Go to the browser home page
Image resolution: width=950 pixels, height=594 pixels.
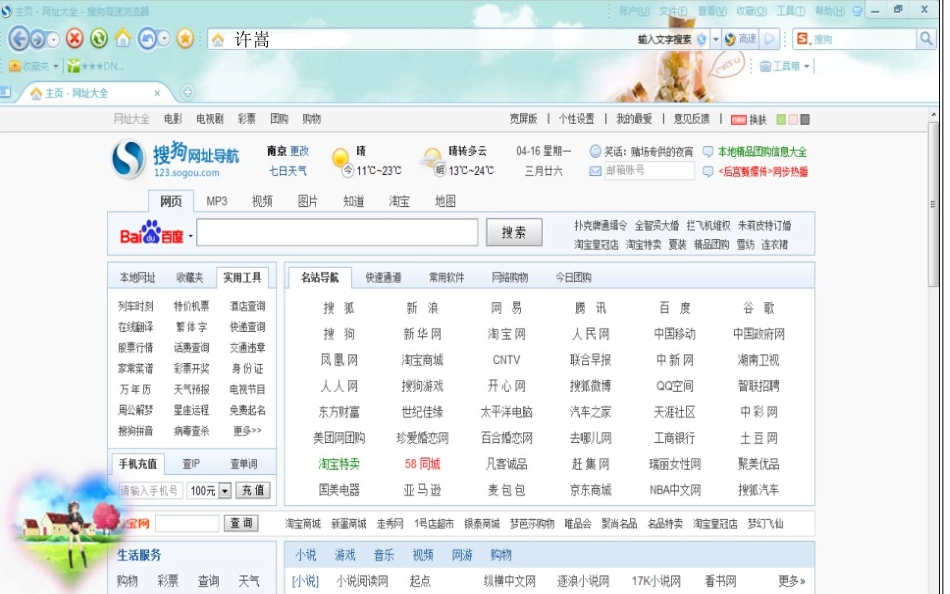pyautogui.click(x=123, y=39)
